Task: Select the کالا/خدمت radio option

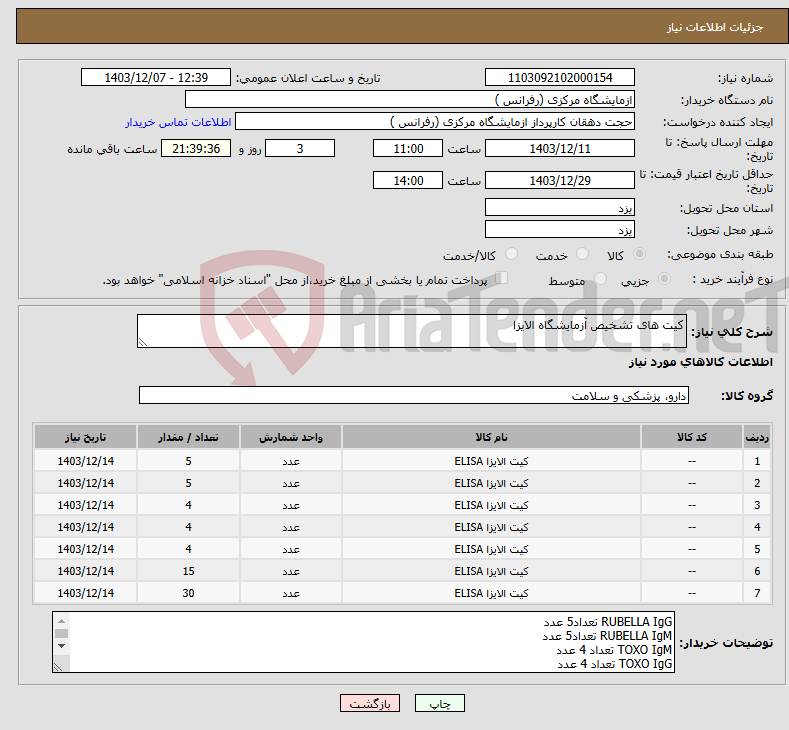Action: pos(512,255)
